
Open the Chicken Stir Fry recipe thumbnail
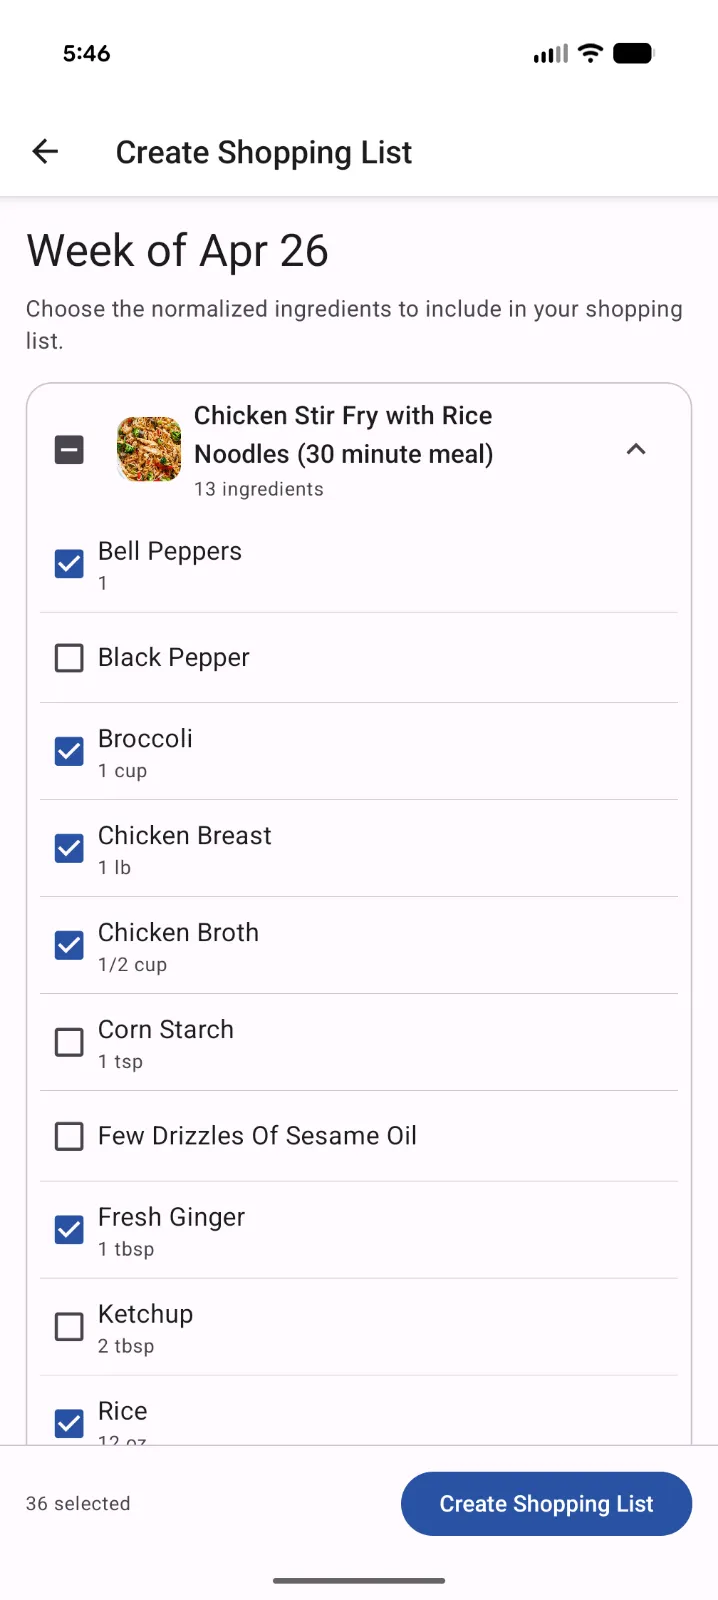[x=148, y=449]
